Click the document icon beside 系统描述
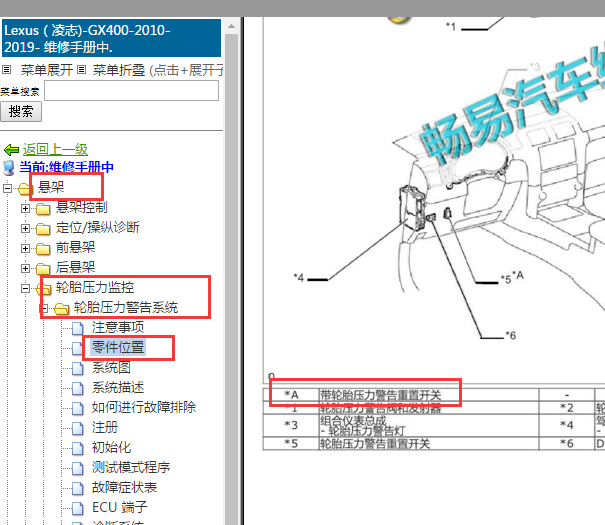This screenshot has width=605, height=525. (x=78, y=388)
